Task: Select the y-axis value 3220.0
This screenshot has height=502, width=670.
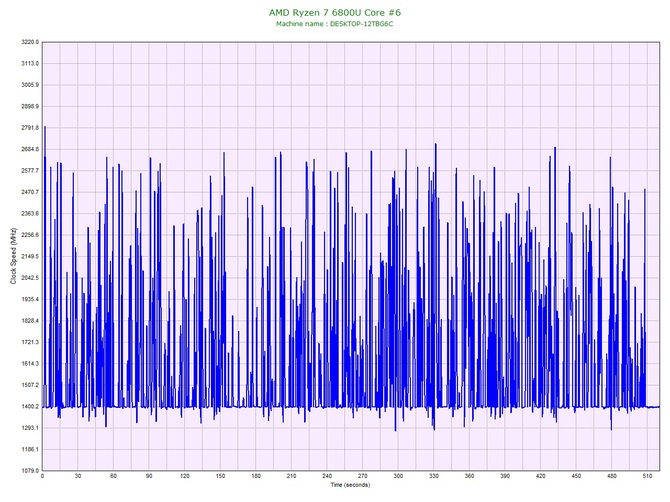Action: point(30,42)
